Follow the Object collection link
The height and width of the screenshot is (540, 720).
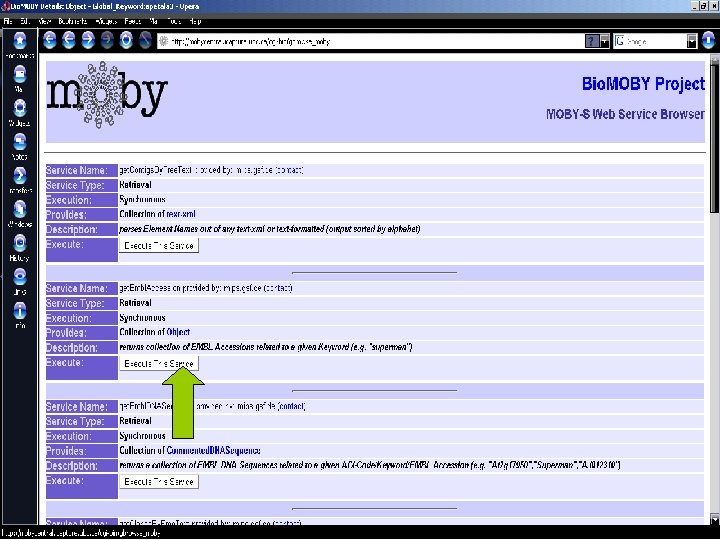click(178, 332)
